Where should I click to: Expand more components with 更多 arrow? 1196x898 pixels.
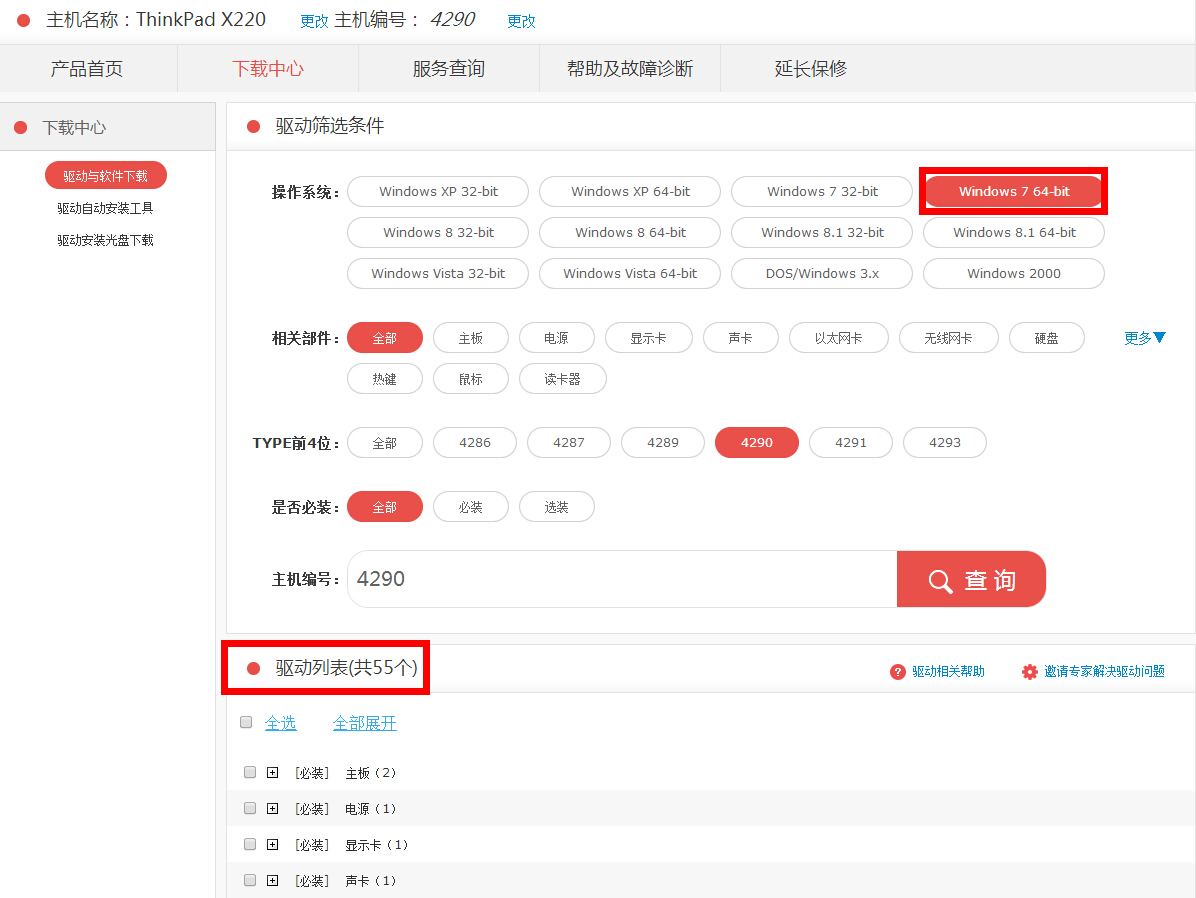click(x=1144, y=338)
